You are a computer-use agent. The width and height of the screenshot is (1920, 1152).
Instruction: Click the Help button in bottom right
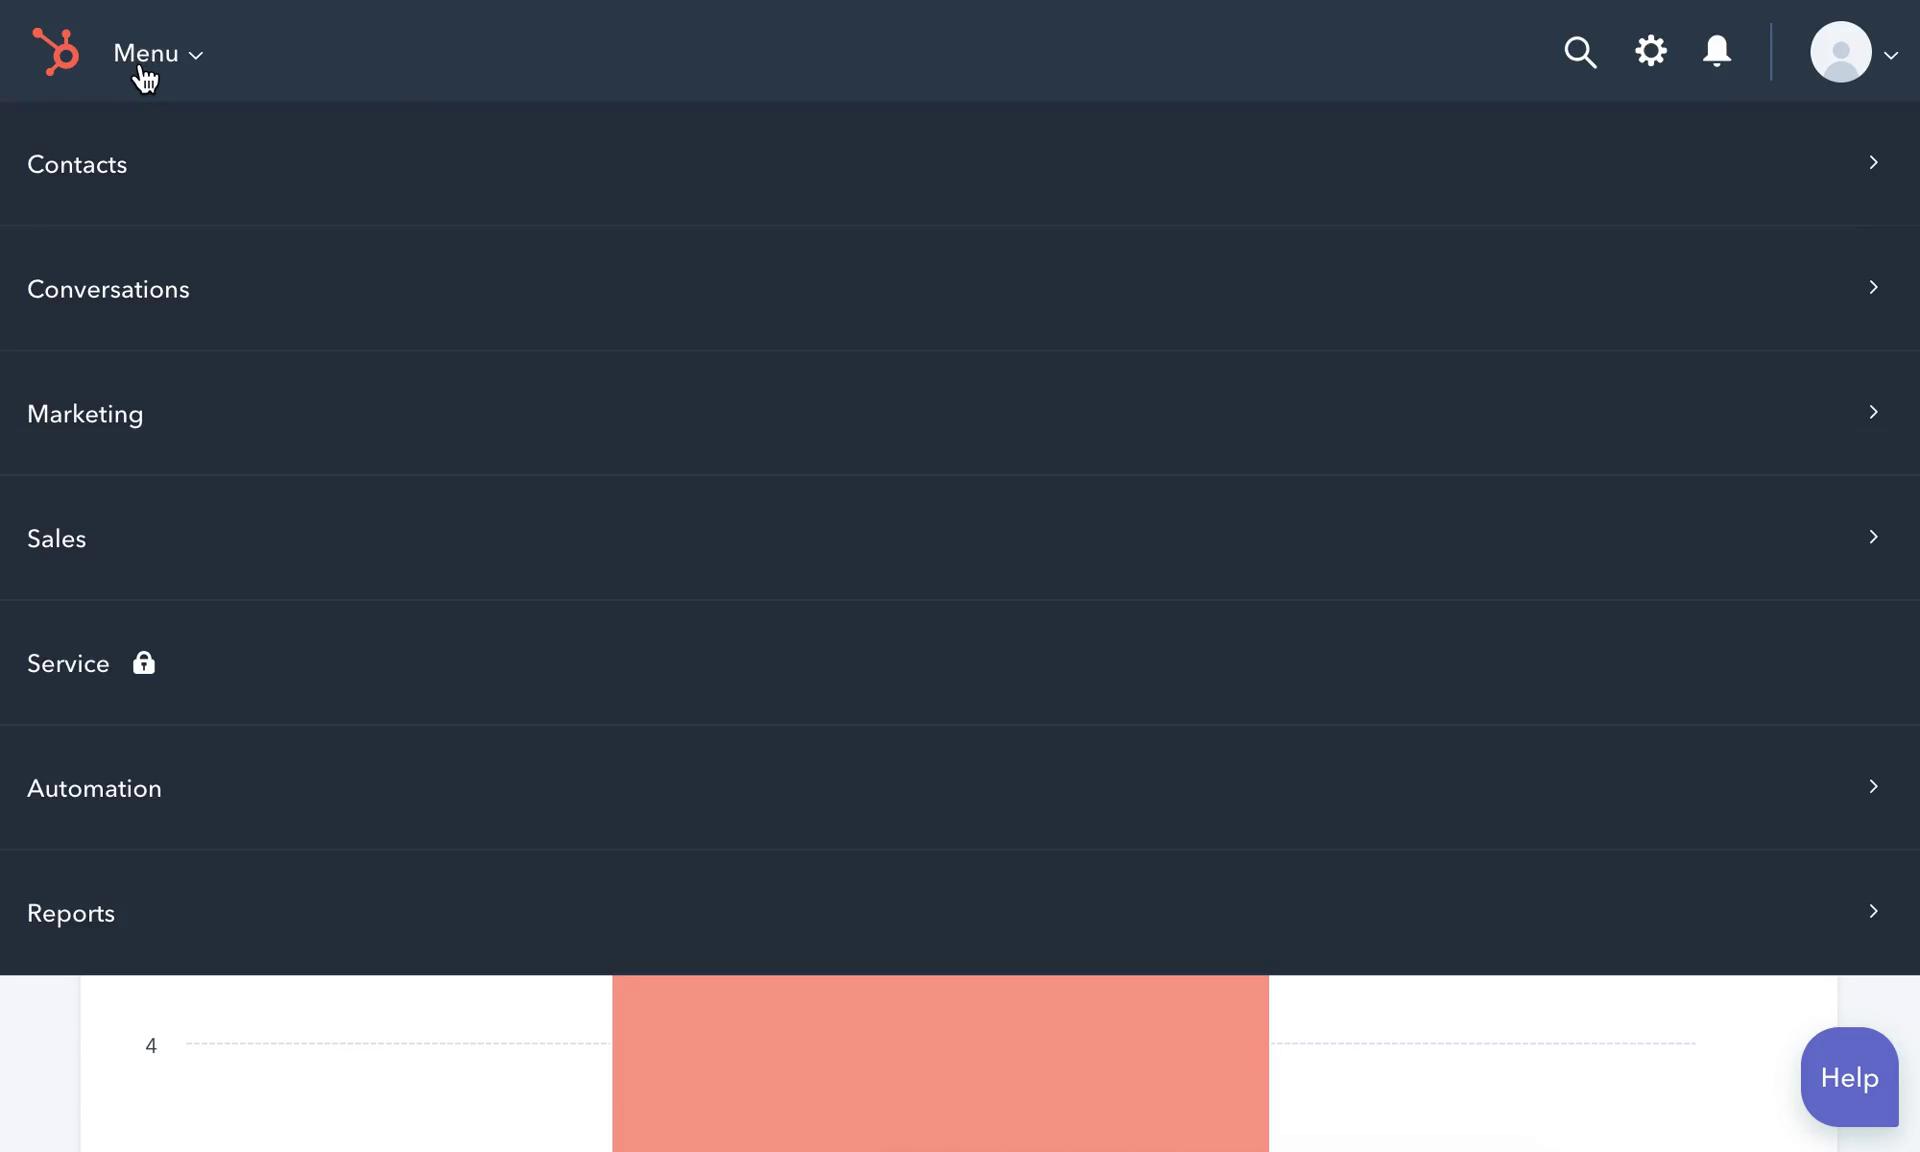[x=1849, y=1075]
